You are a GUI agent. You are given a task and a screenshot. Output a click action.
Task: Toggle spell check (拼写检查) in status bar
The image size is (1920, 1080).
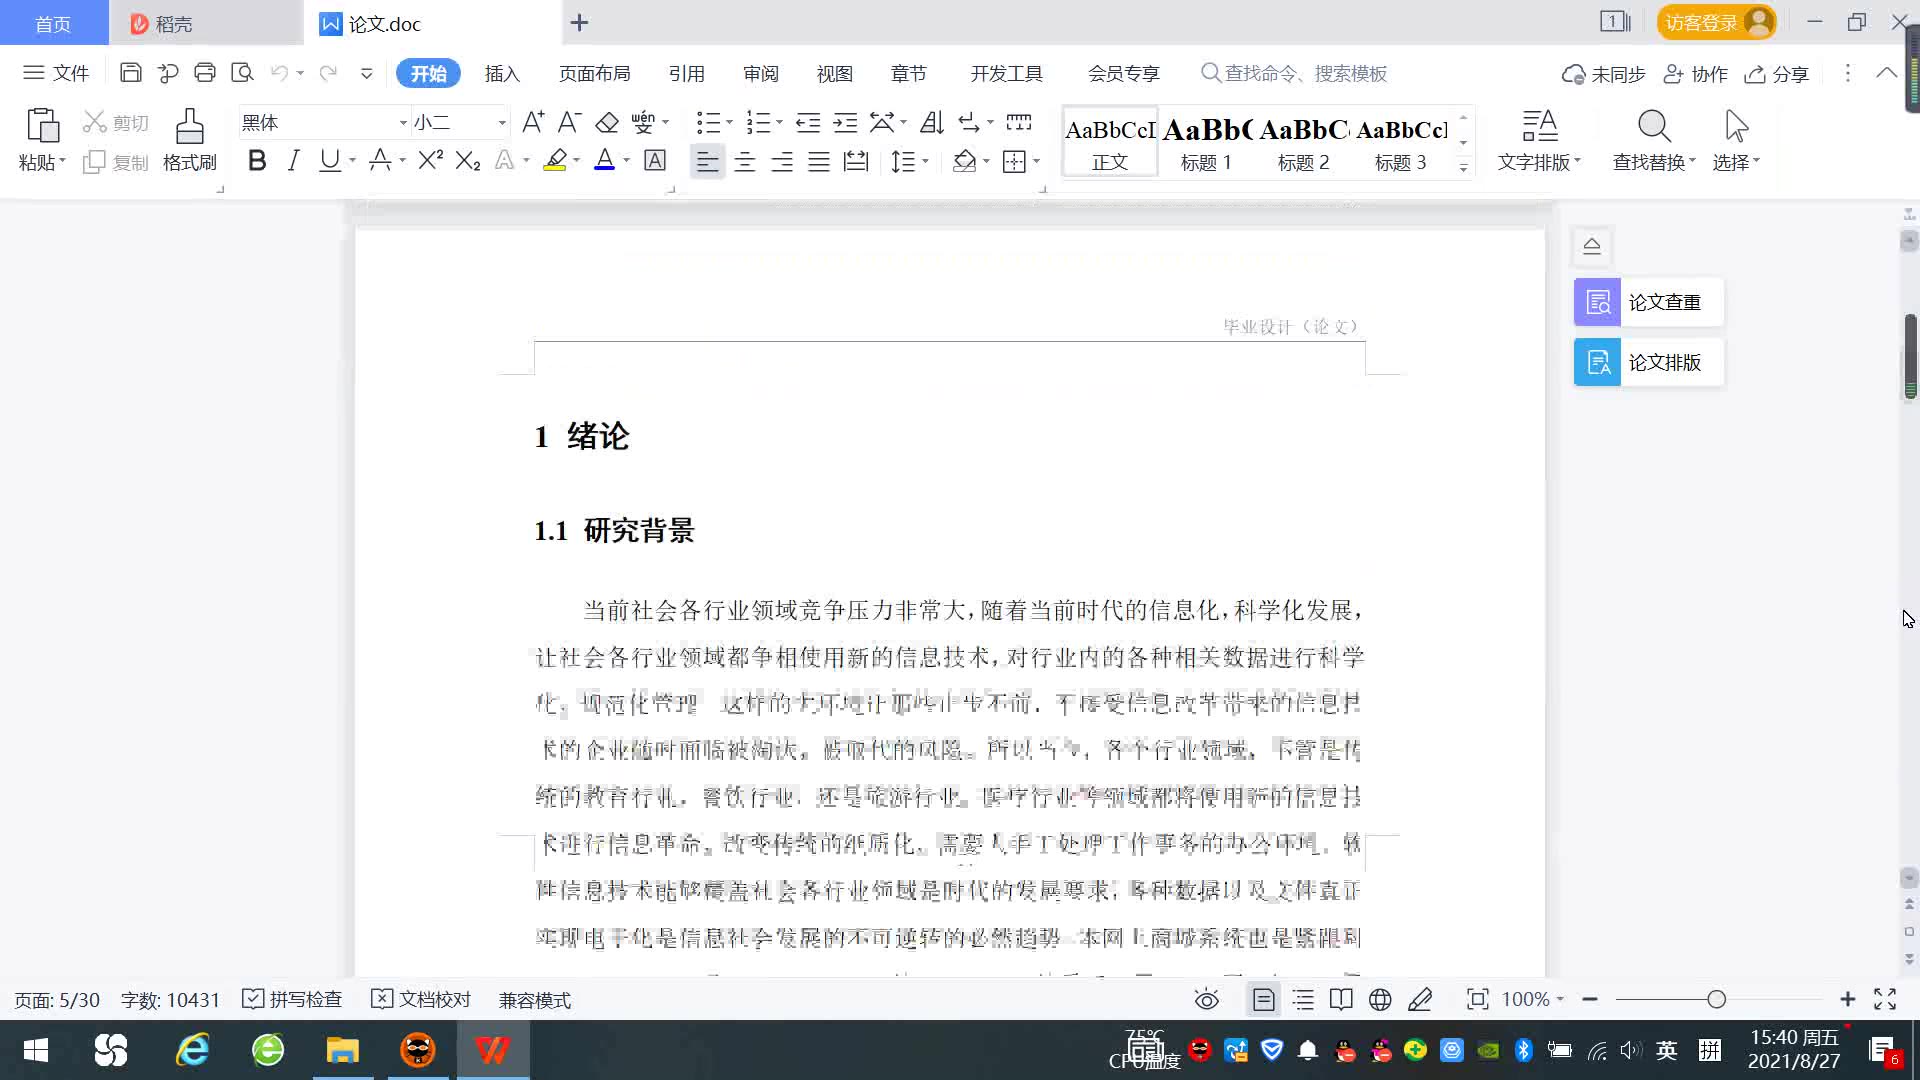(x=293, y=999)
